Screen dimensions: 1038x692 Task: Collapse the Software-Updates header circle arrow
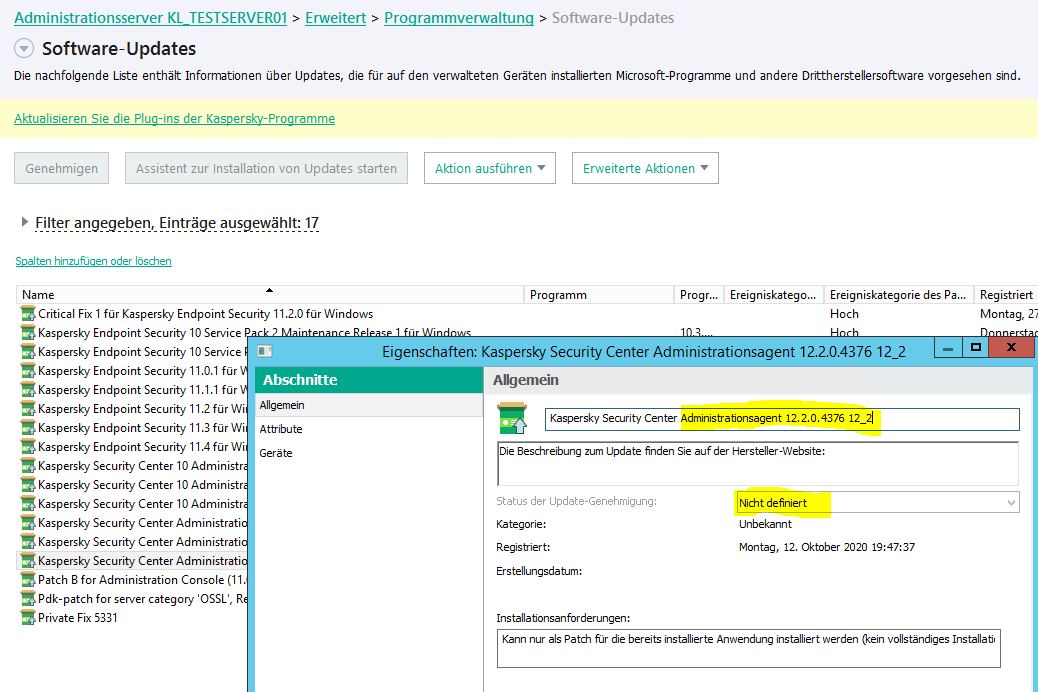coord(24,49)
